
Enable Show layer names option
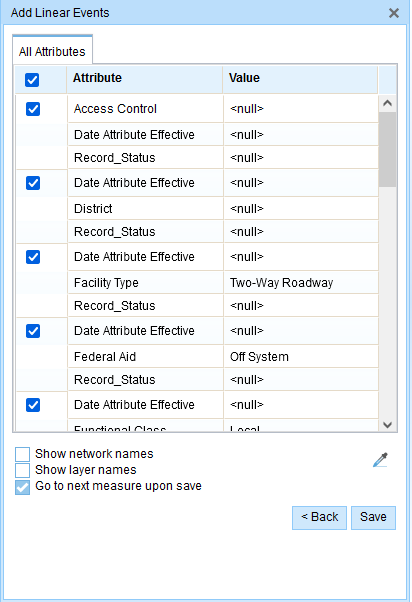click(x=22, y=470)
